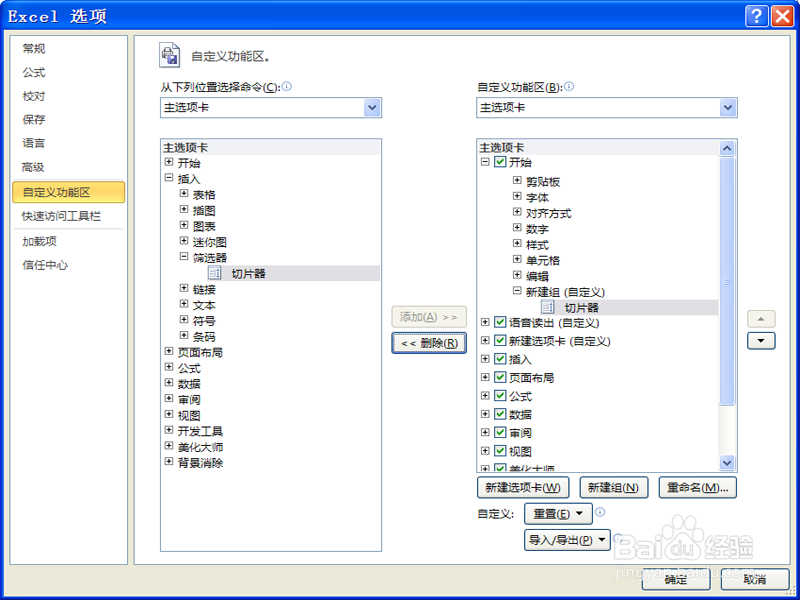Expand the 剪贴板 group in right list
This screenshot has width=800, height=600.
click(x=517, y=181)
